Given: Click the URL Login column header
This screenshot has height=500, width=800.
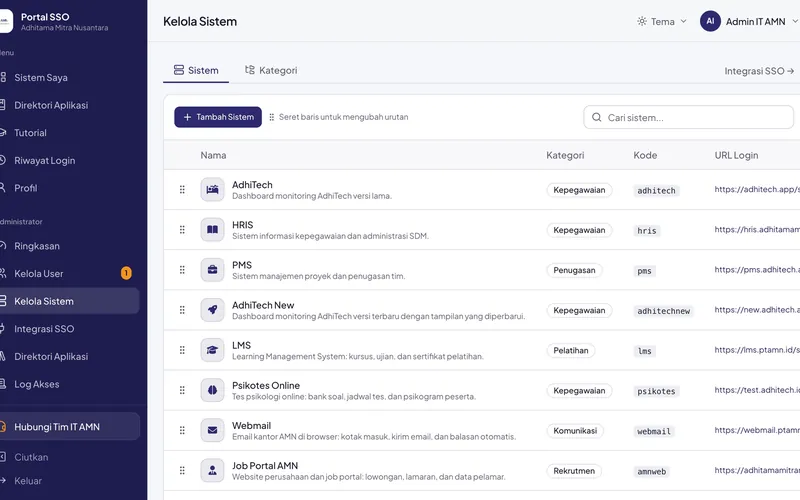Looking at the screenshot, I should 736,155.
